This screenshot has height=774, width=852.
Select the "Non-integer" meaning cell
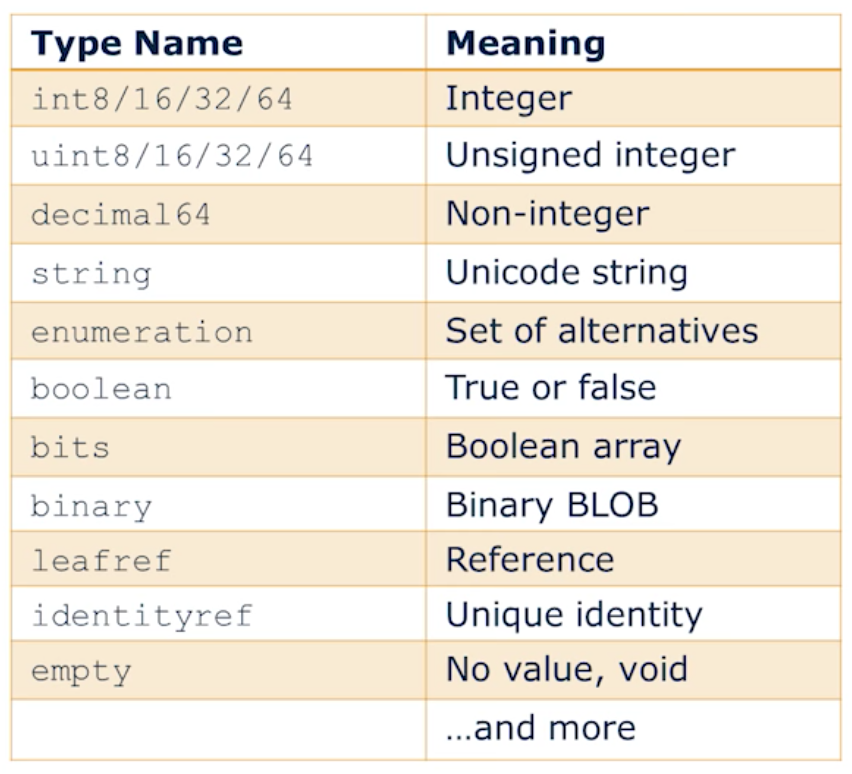point(547,214)
